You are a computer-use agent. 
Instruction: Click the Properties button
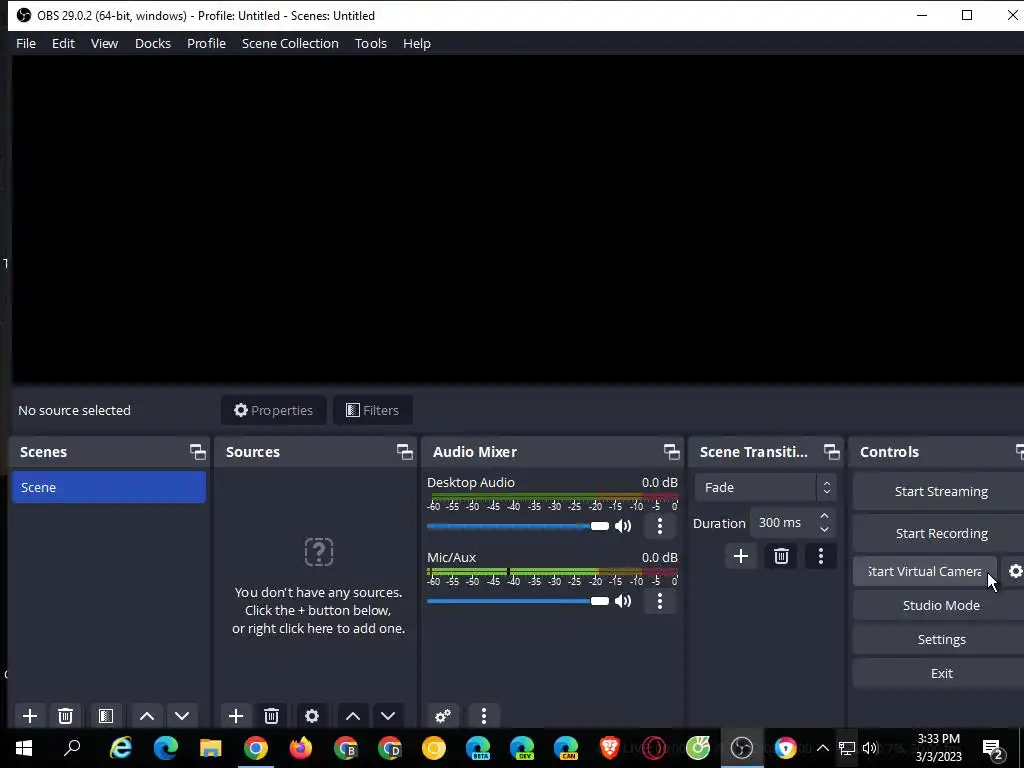(274, 410)
